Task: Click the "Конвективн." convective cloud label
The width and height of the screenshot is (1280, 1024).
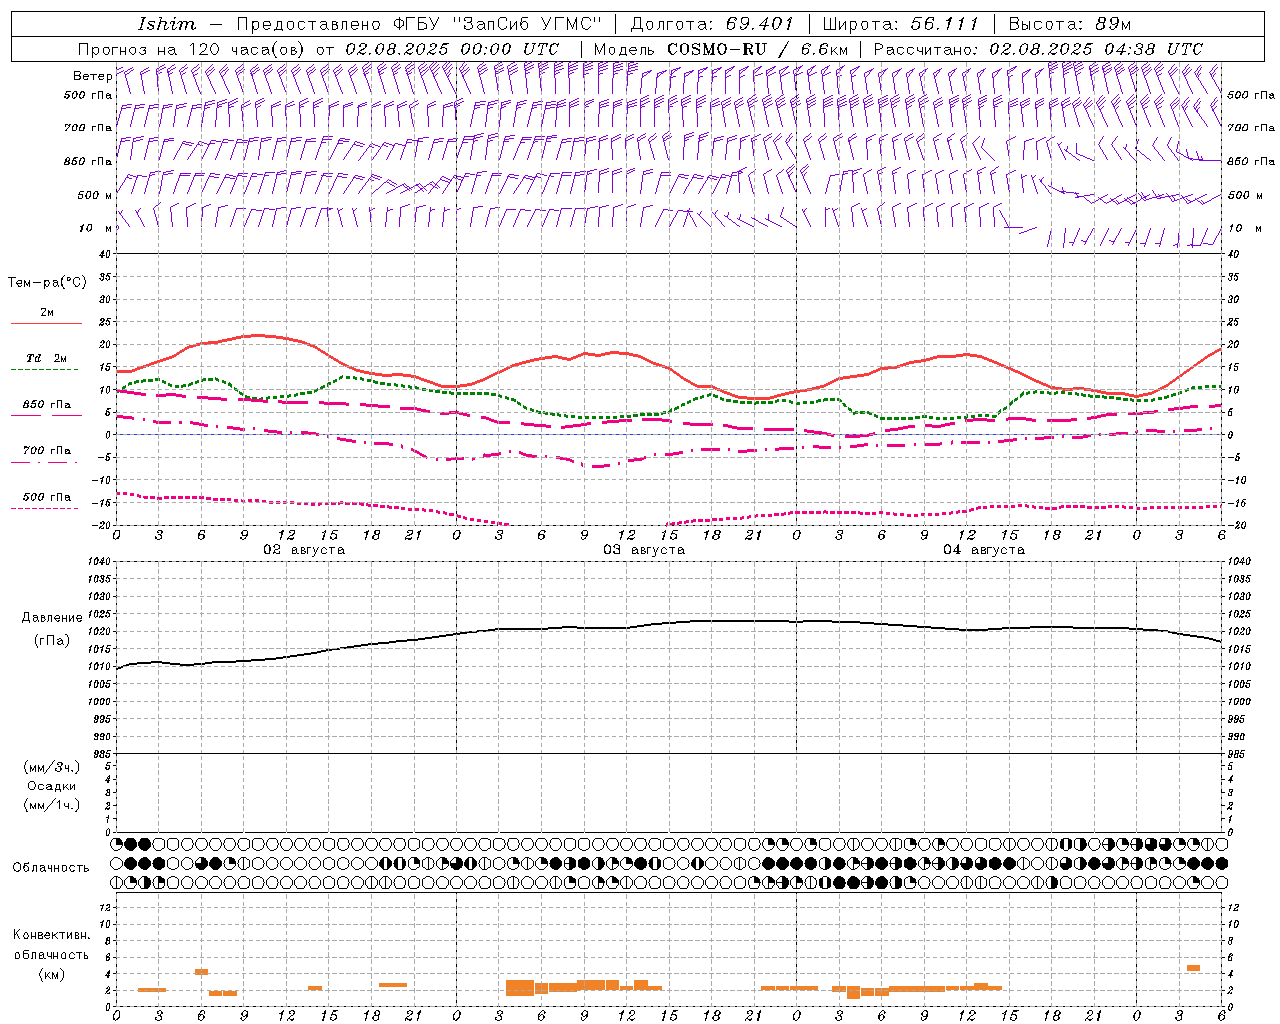Action: coord(52,935)
